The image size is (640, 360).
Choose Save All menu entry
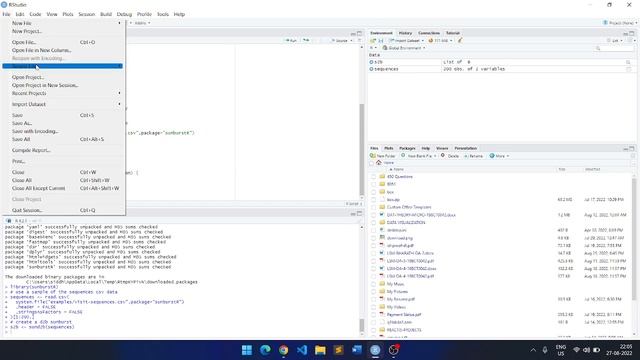[x=21, y=139]
